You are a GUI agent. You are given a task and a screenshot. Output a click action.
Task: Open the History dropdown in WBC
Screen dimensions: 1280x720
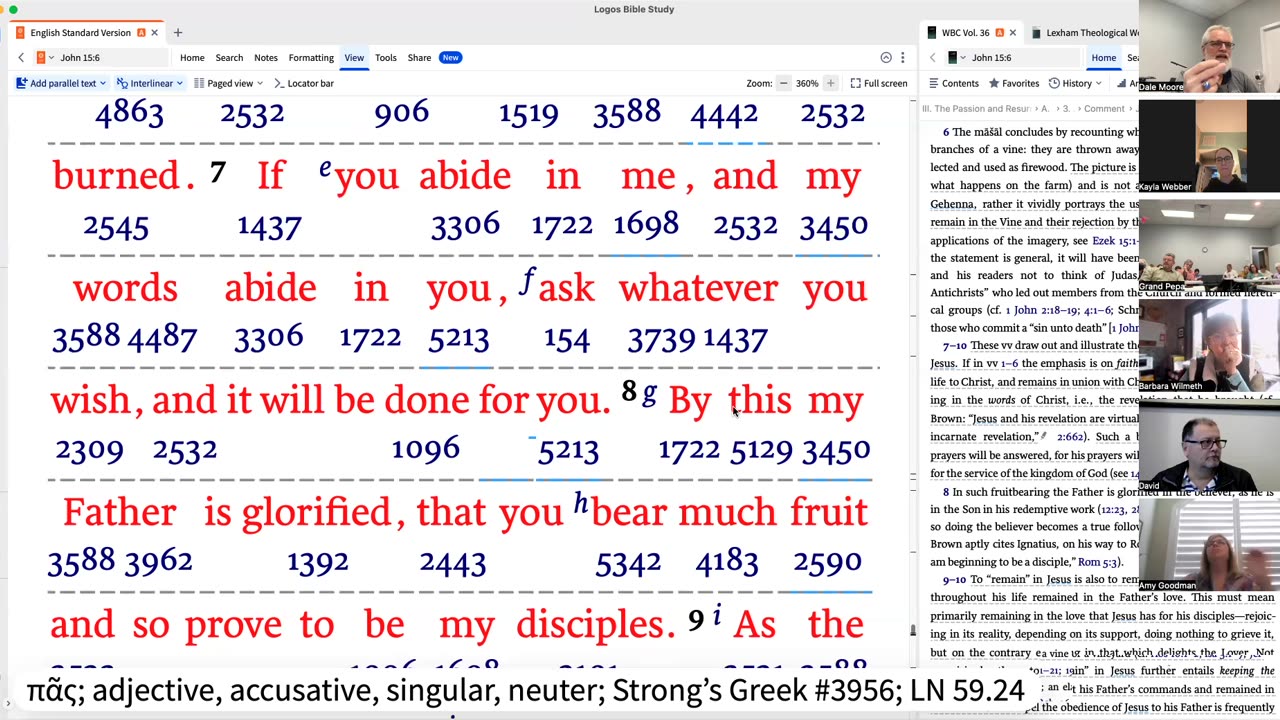(1076, 83)
